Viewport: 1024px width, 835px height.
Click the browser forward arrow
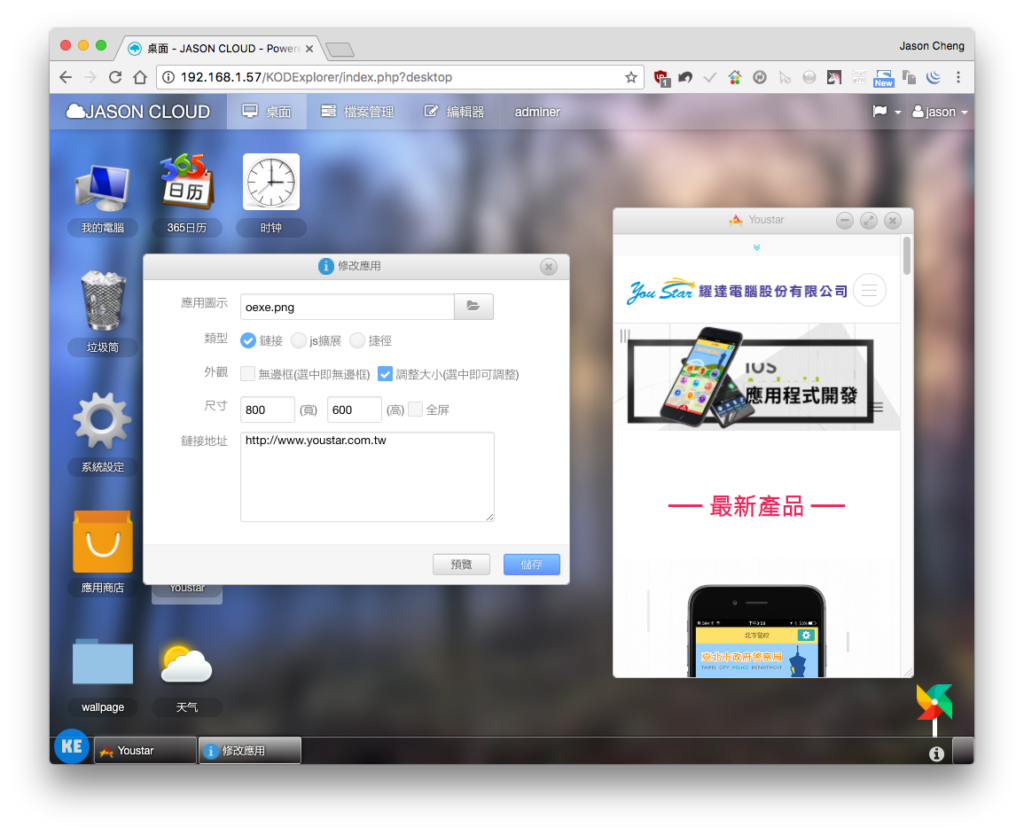point(91,77)
